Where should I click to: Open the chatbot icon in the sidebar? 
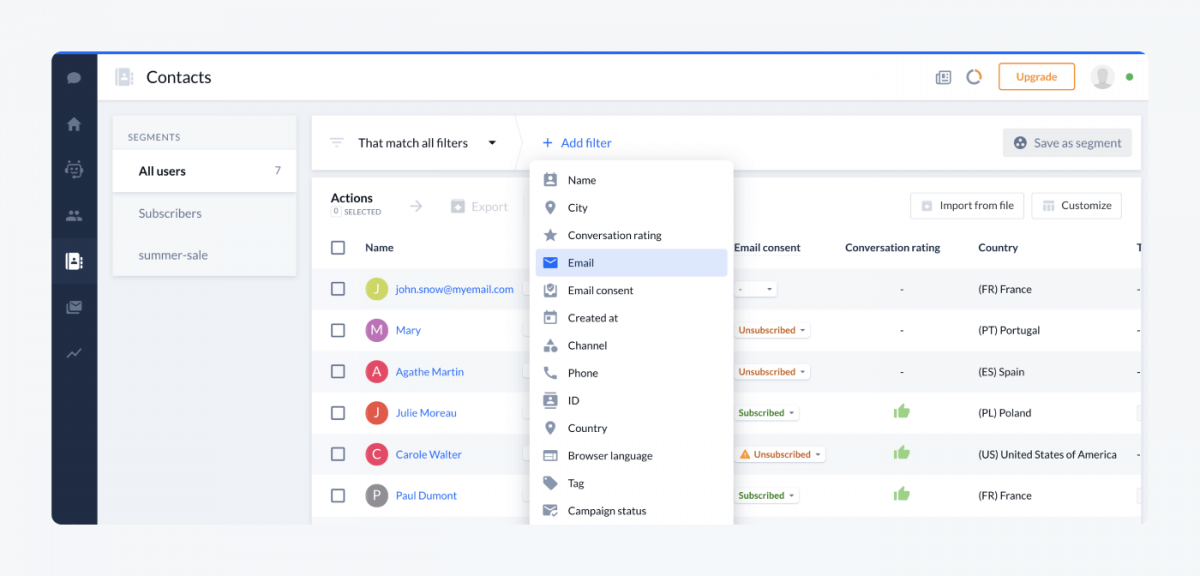74,169
